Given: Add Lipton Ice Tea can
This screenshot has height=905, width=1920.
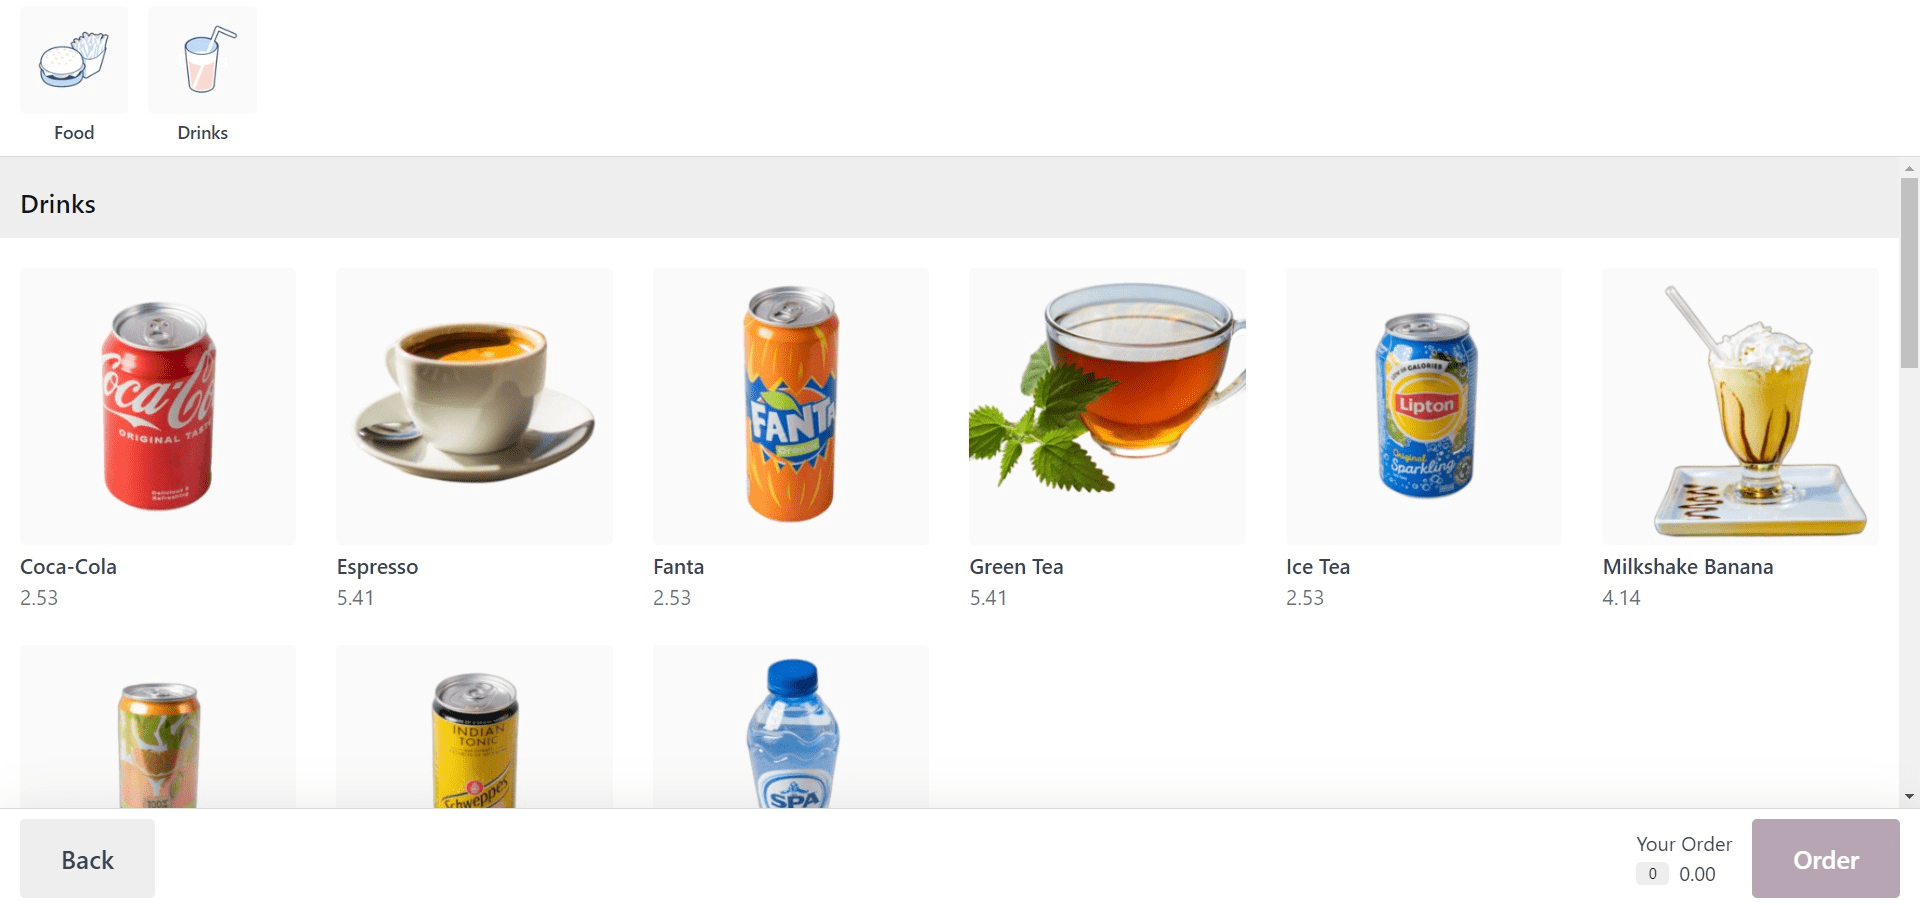Looking at the screenshot, I should pos(1424,406).
